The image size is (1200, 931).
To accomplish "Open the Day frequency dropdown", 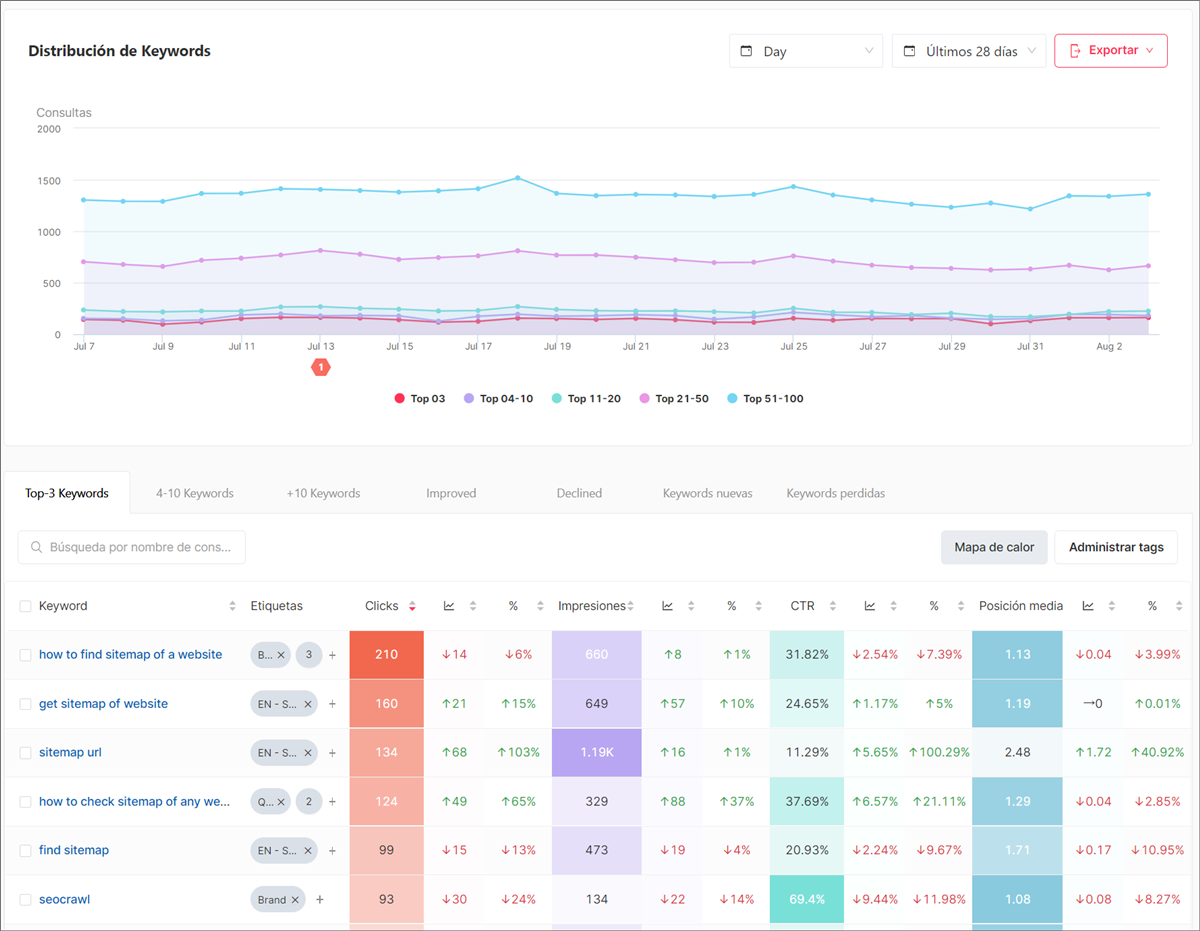I will click(x=806, y=50).
